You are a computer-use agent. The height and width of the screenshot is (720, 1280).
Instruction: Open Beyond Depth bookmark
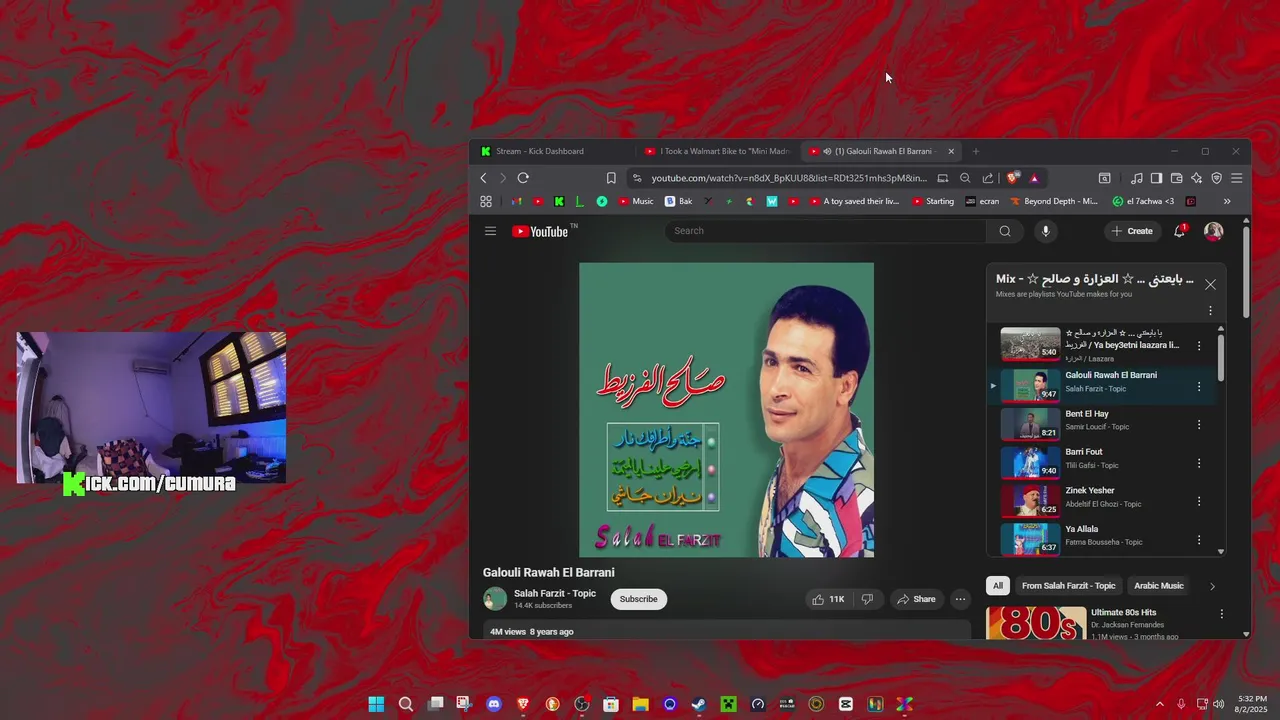tap(1054, 201)
